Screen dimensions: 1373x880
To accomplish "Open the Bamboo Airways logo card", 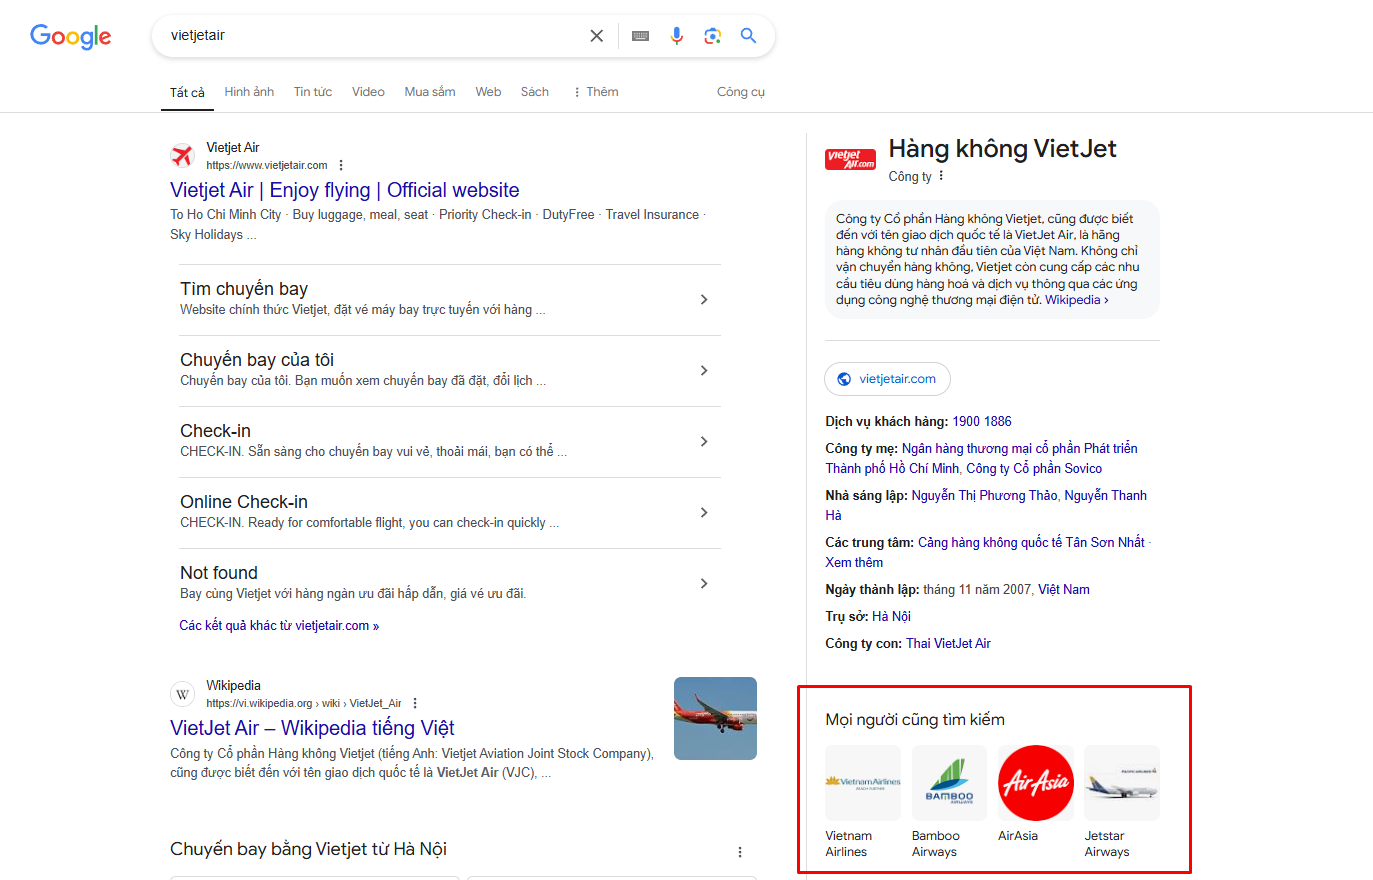I will (x=949, y=783).
